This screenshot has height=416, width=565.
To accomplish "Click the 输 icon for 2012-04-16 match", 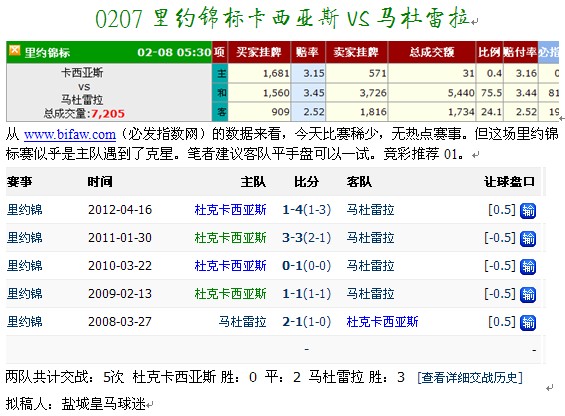I will [528, 211].
